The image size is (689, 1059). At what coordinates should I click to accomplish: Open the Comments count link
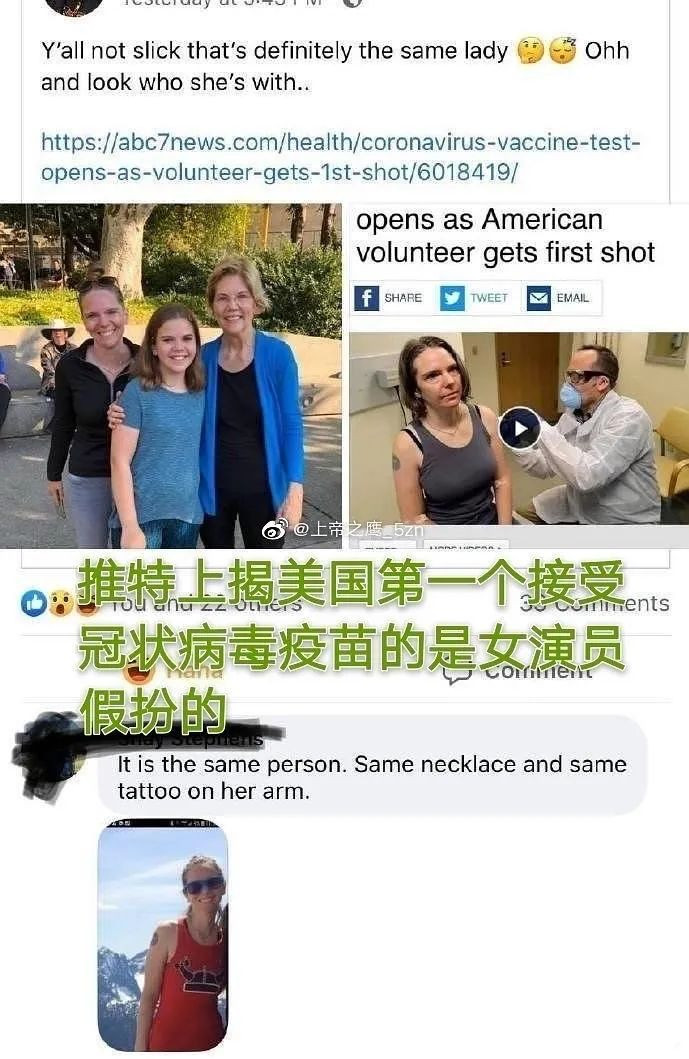click(595, 602)
